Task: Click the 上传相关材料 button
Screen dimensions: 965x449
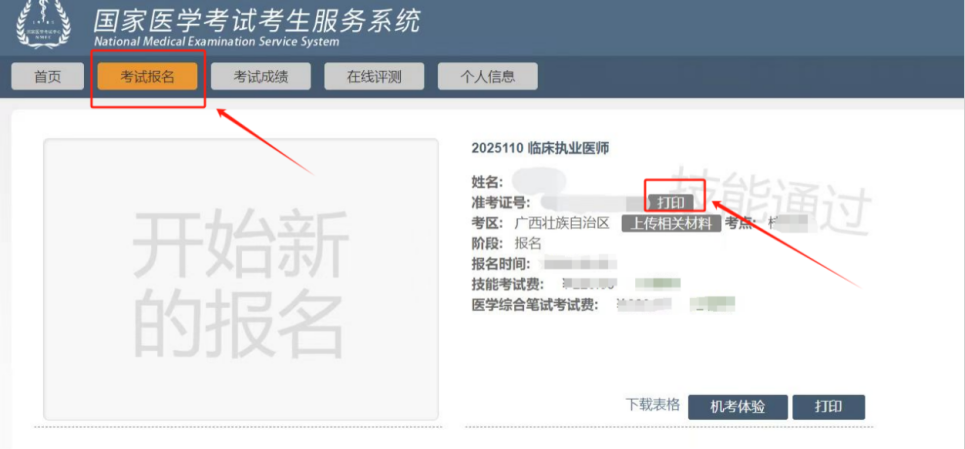Action: (x=671, y=223)
